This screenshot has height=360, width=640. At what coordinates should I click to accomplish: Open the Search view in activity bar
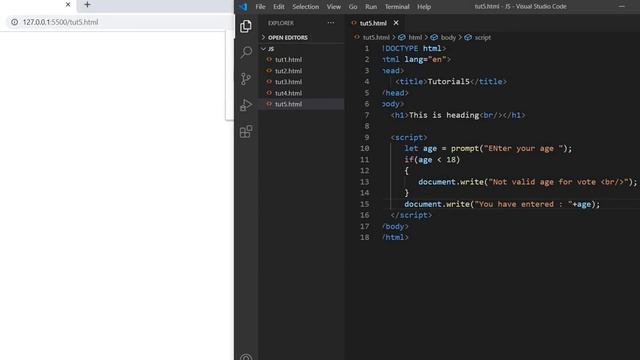pos(246,52)
